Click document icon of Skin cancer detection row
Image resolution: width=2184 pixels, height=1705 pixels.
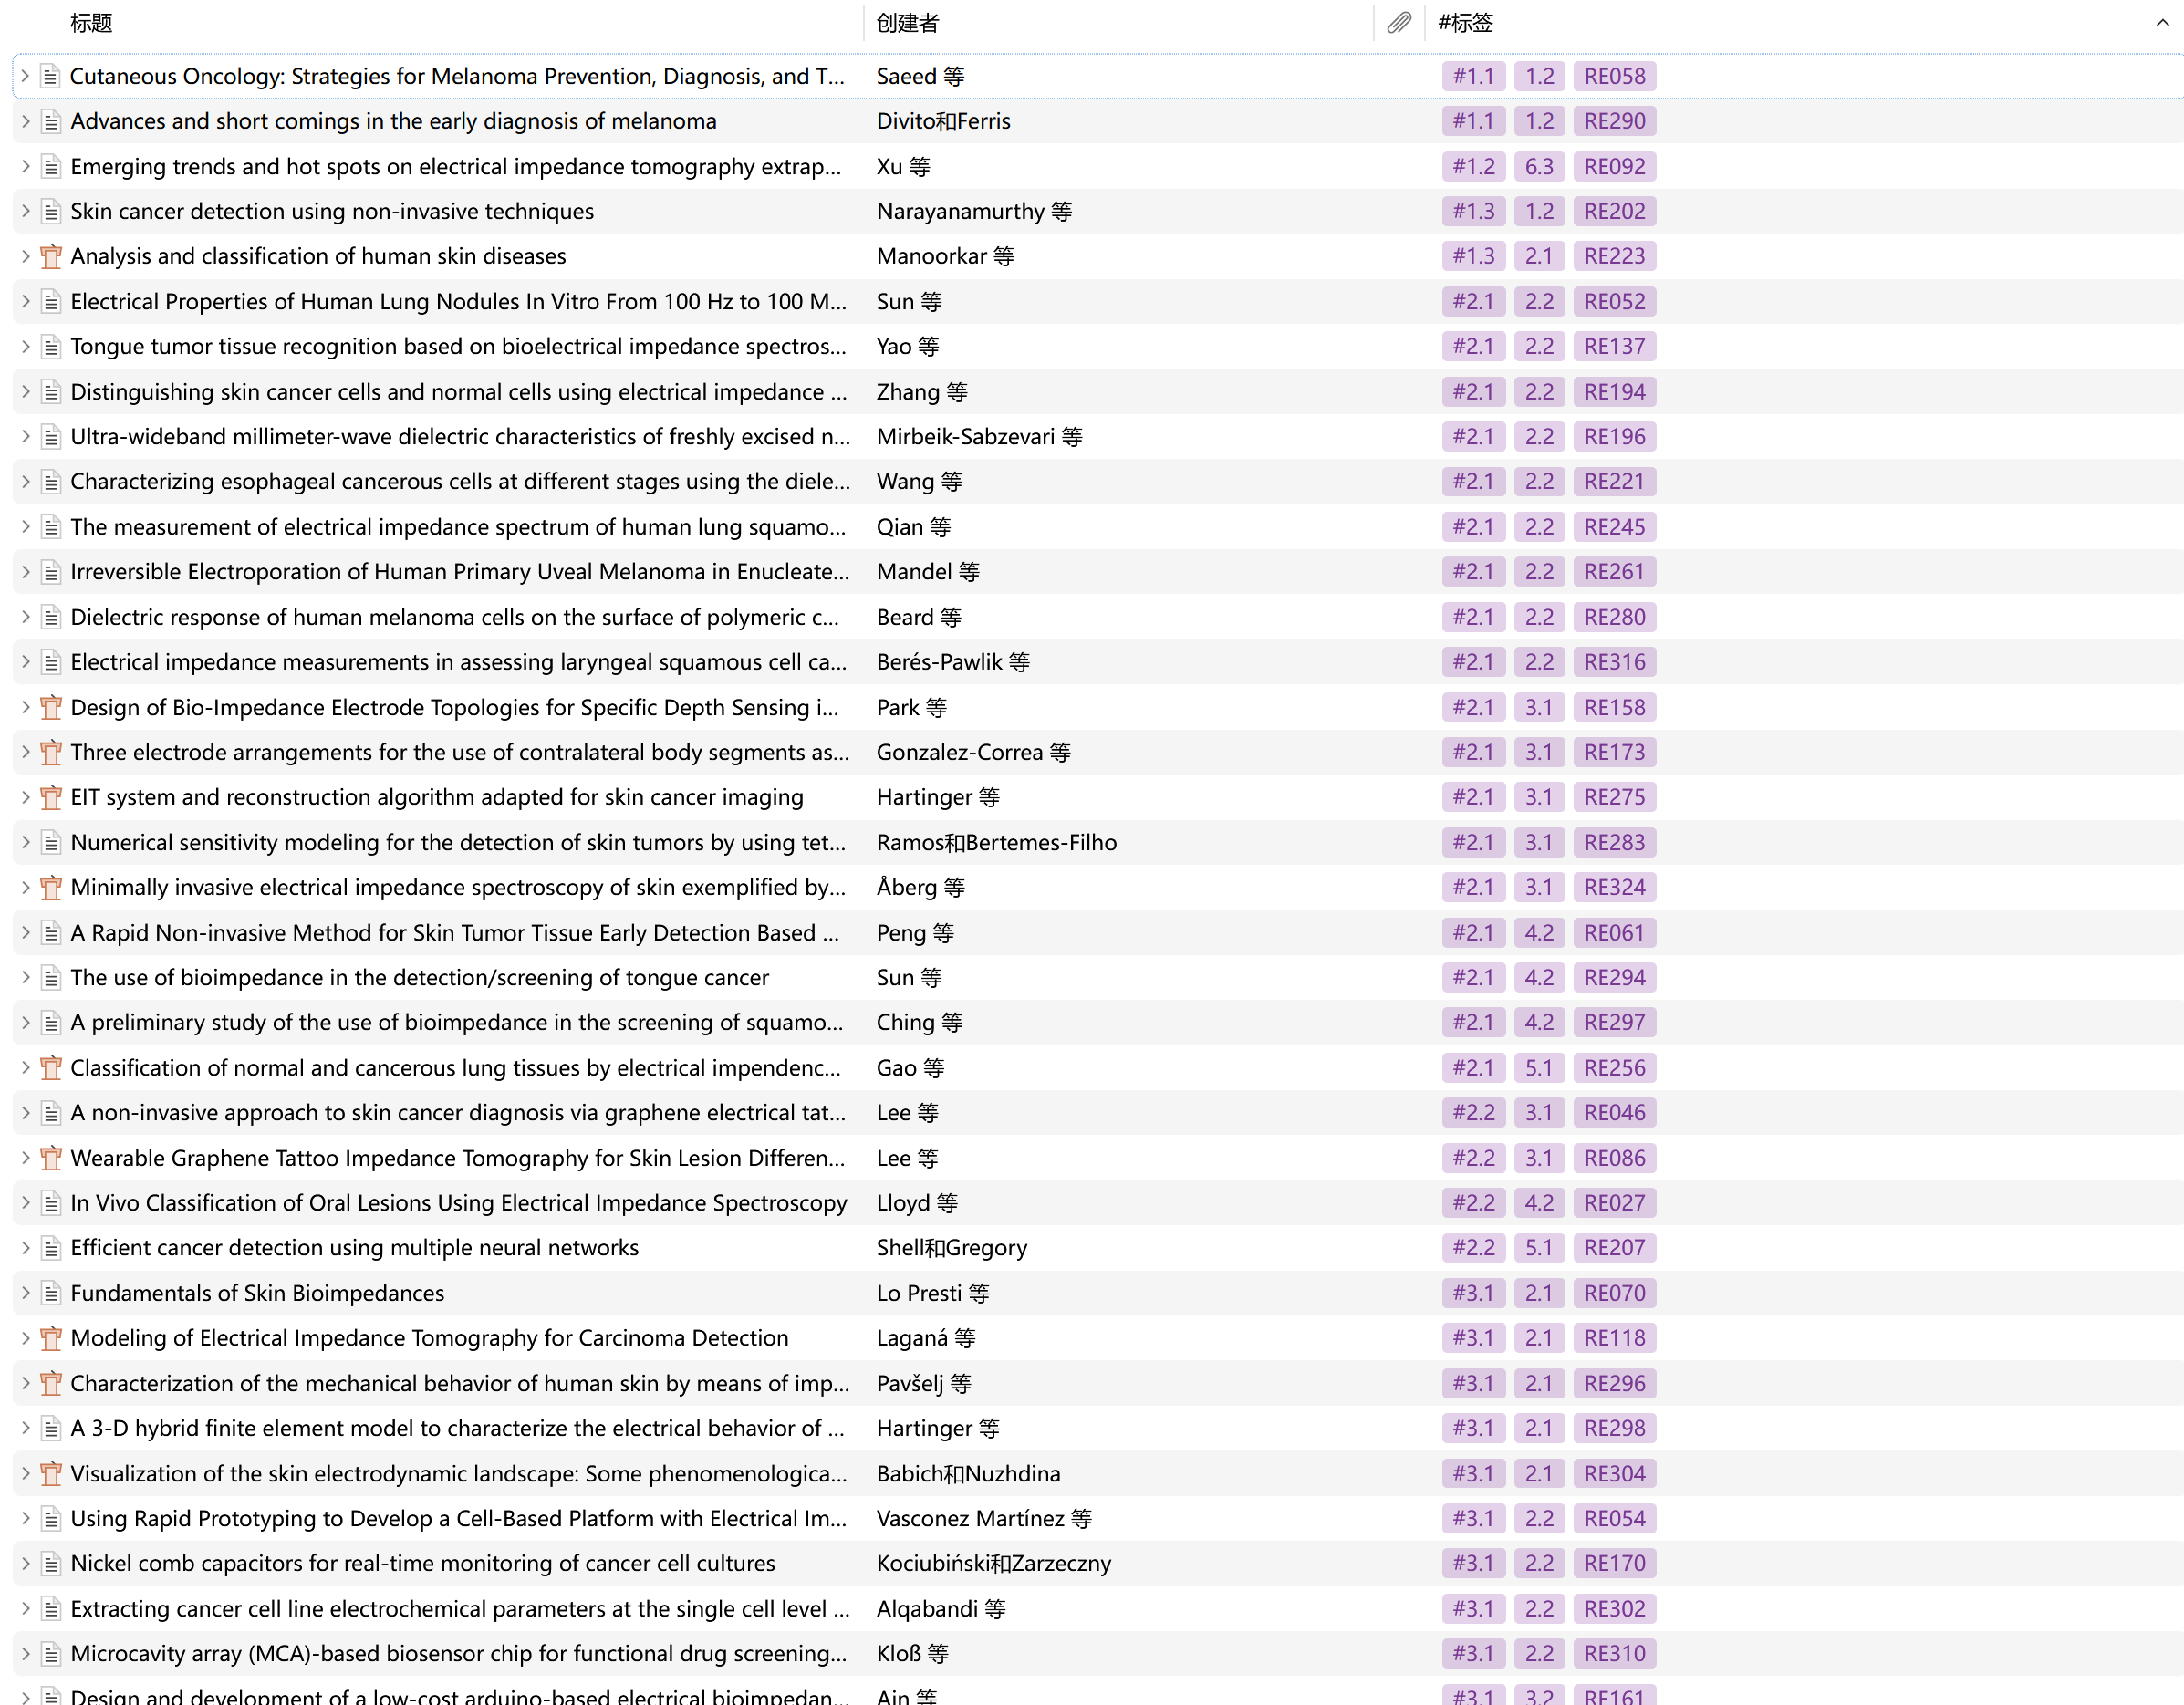pyautogui.click(x=50, y=211)
